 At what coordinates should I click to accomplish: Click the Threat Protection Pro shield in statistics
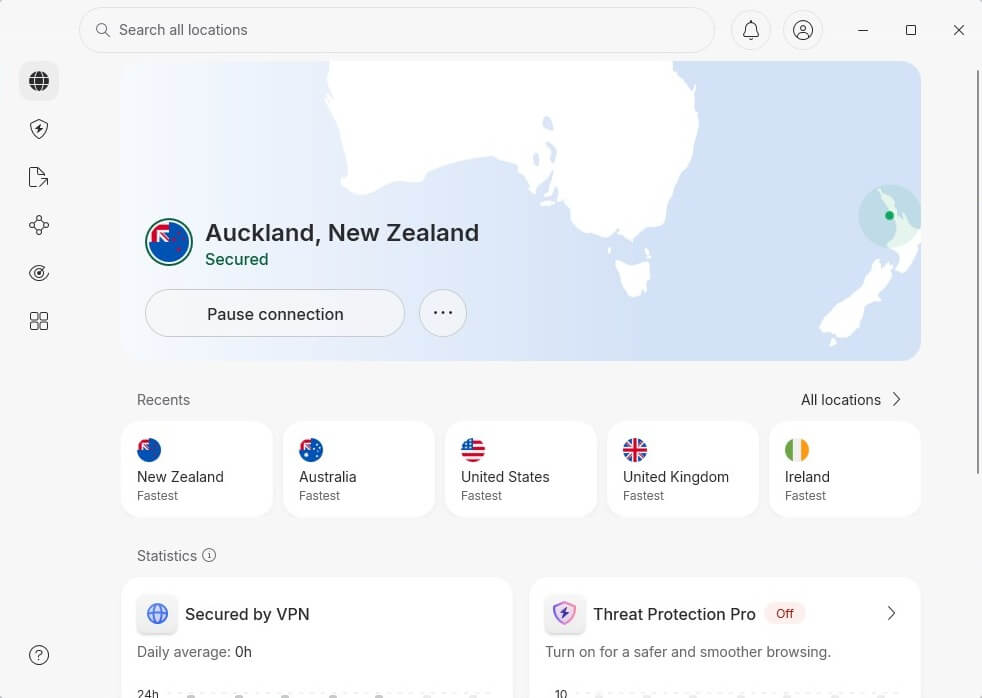pos(565,613)
